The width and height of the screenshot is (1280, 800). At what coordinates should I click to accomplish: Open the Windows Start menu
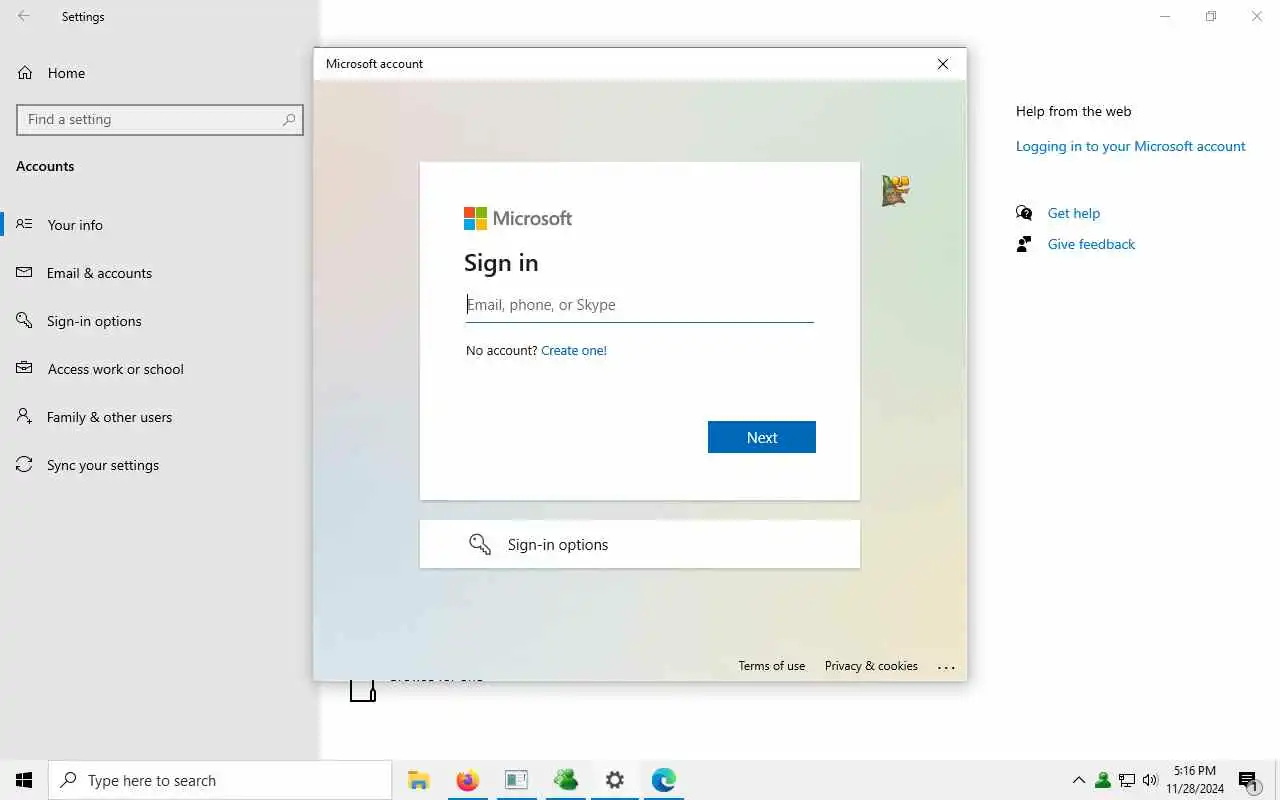click(x=24, y=780)
